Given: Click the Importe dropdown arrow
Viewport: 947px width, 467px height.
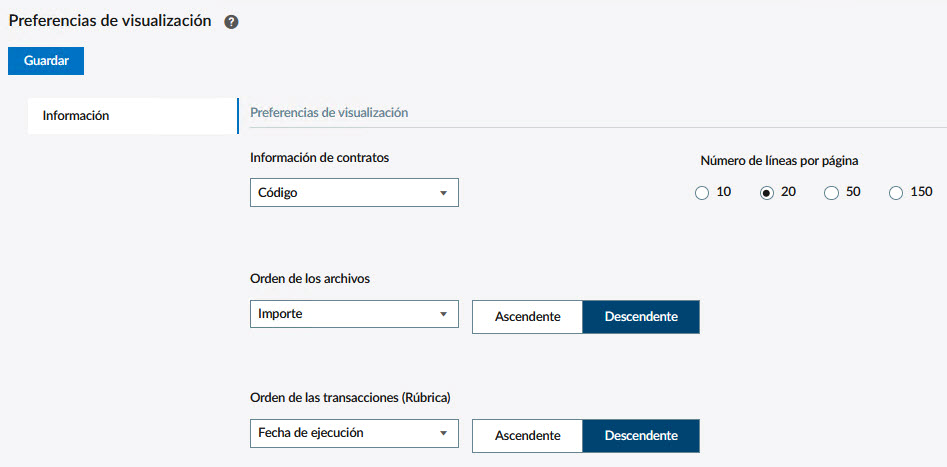Looking at the screenshot, I should (x=443, y=315).
